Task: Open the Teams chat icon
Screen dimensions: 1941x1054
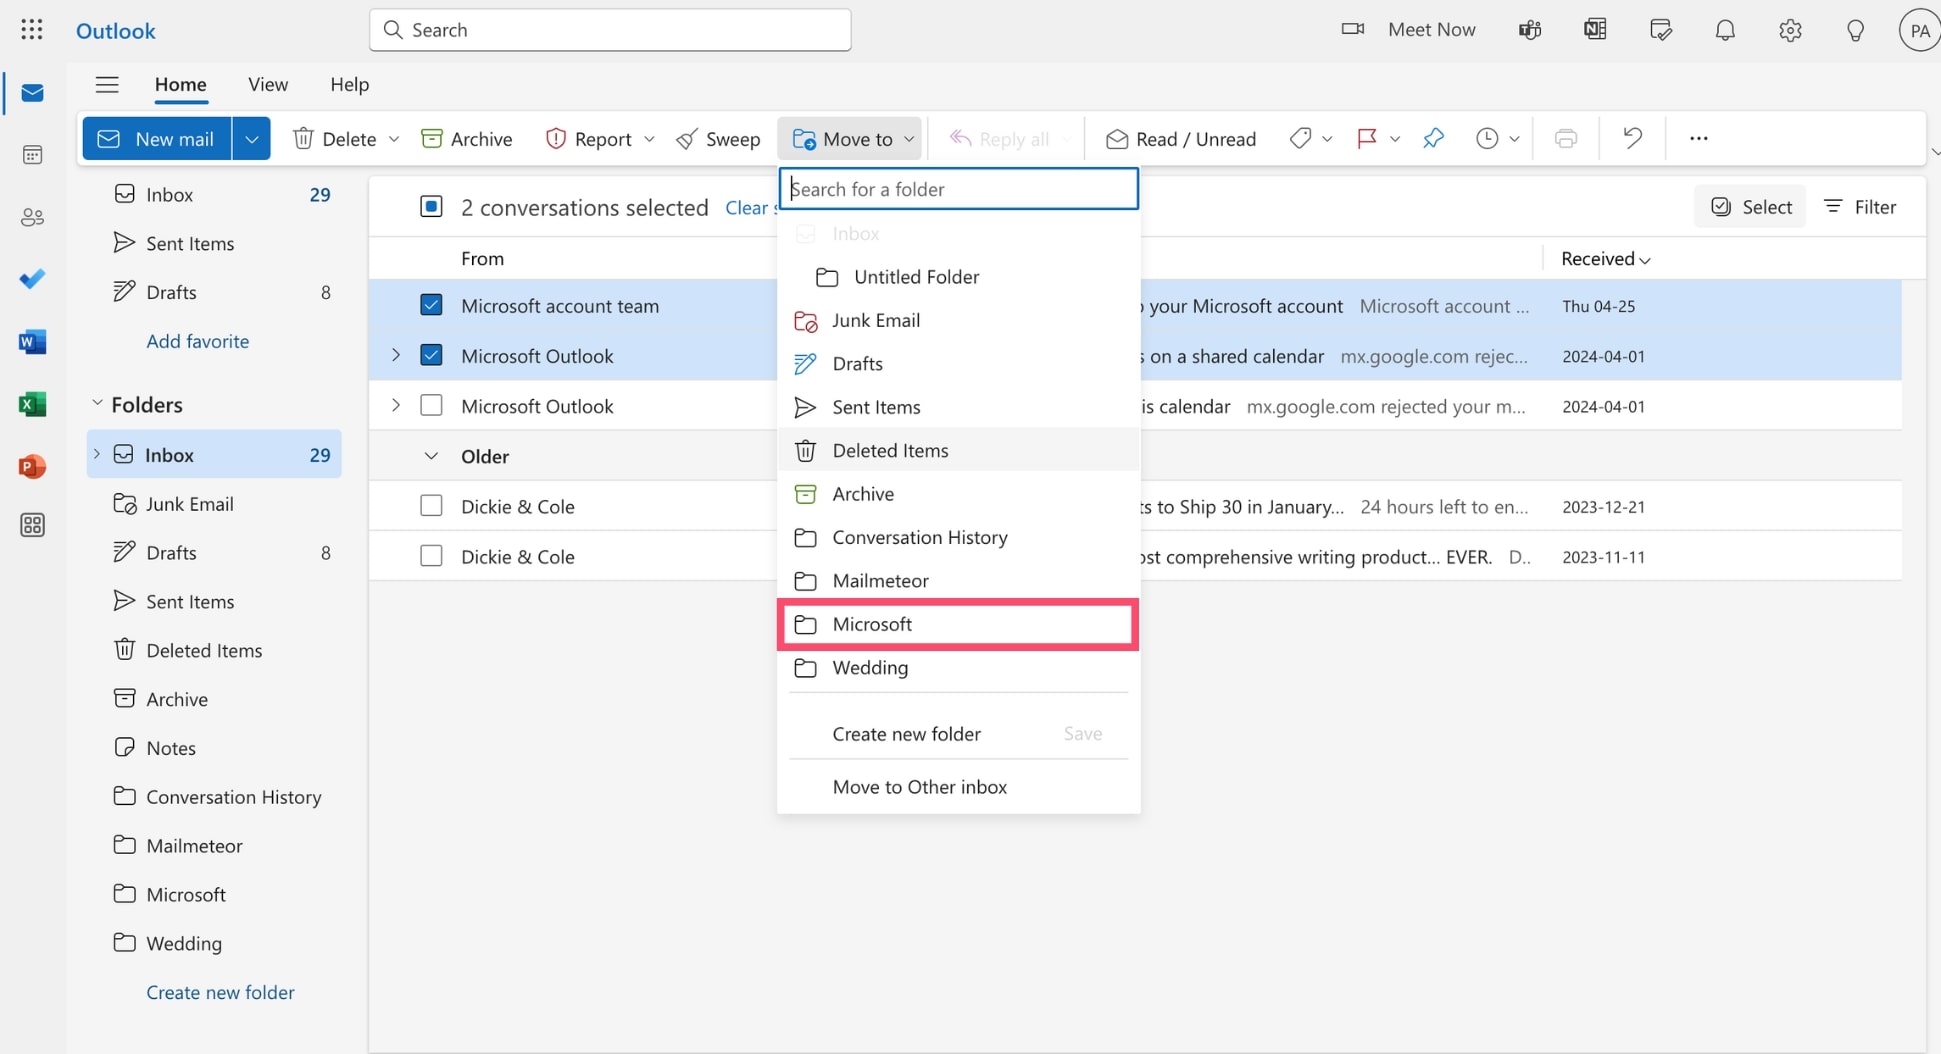Action: click(1530, 30)
